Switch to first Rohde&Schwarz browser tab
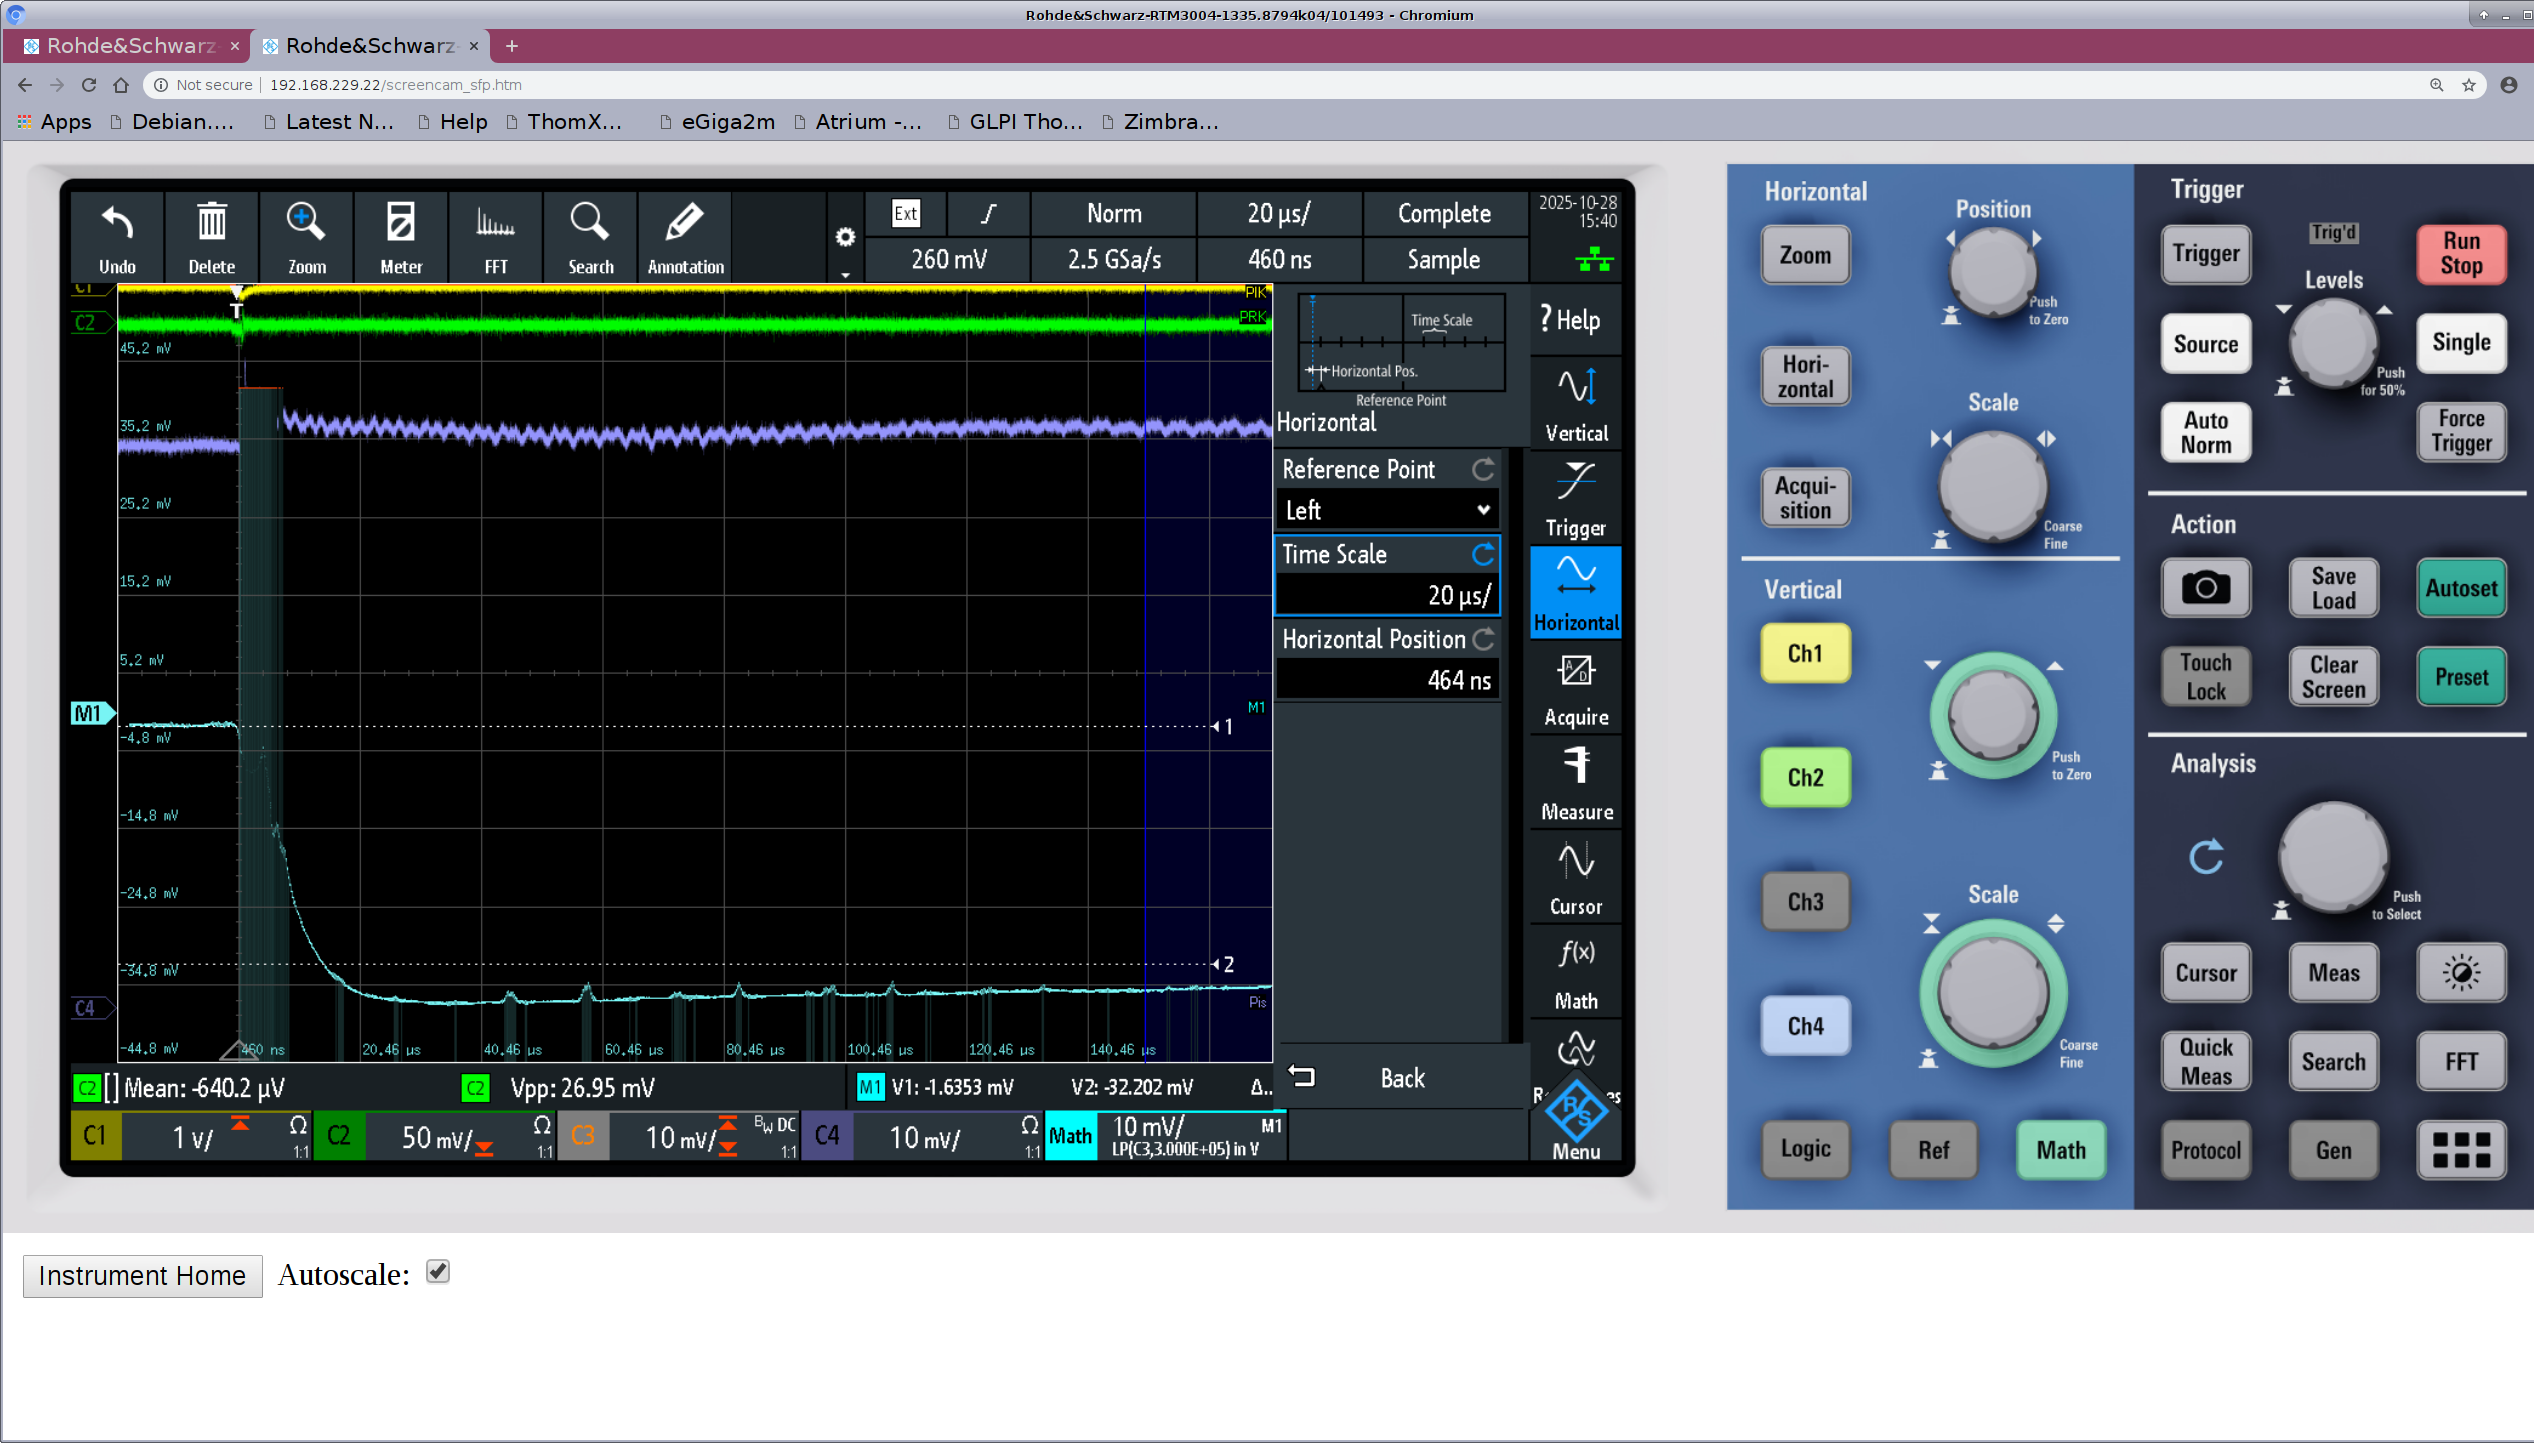Viewport: 2534px width, 1443px height. [130, 46]
